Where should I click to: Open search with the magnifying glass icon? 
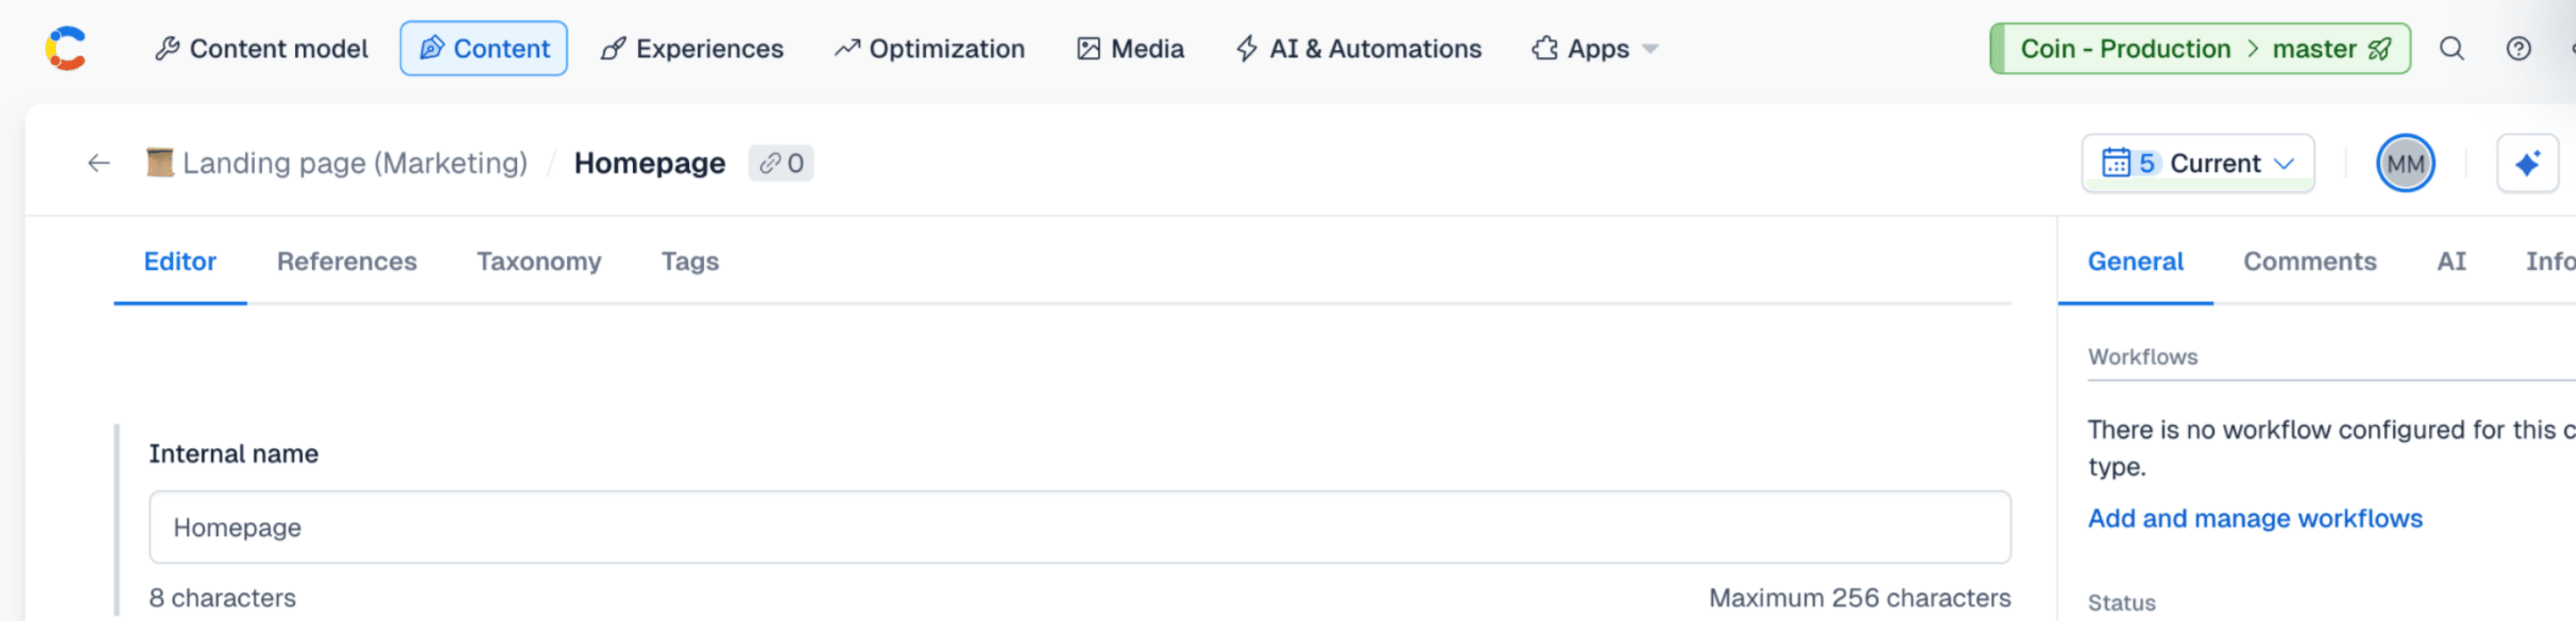pyautogui.click(x=2452, y=48)
